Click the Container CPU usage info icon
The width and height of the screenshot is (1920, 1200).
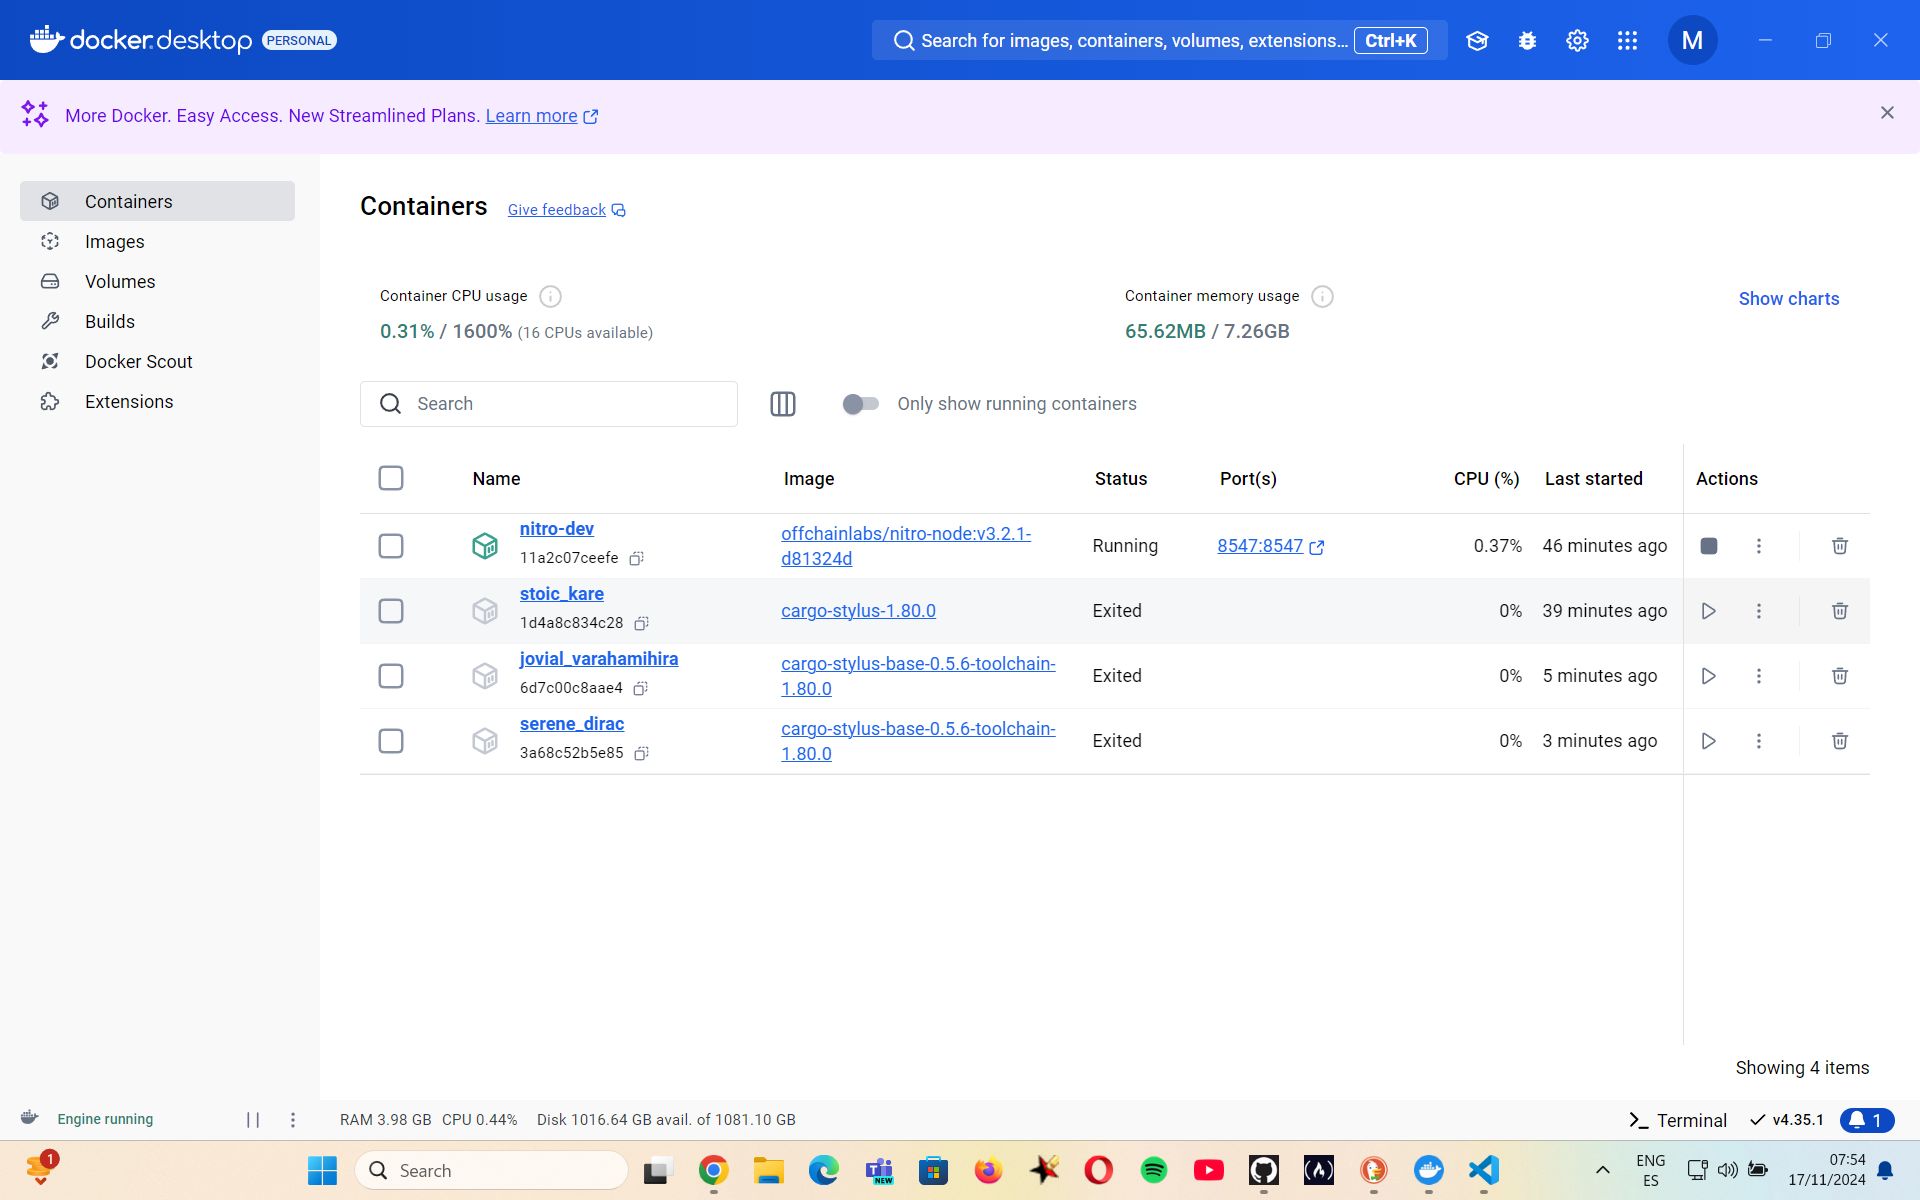[x=550, y=296]
